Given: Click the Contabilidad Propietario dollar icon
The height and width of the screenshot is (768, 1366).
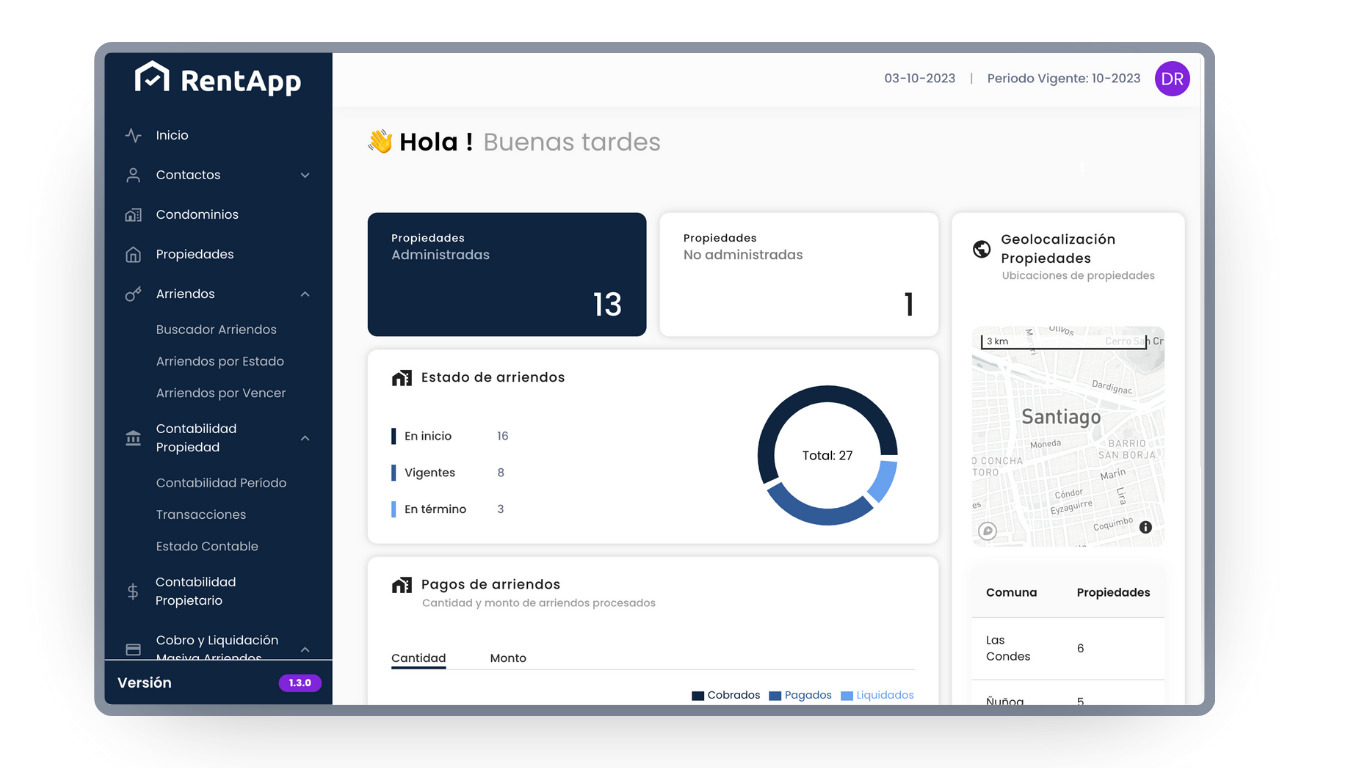Looking at the screenshot, I should [x=133, y=592].
